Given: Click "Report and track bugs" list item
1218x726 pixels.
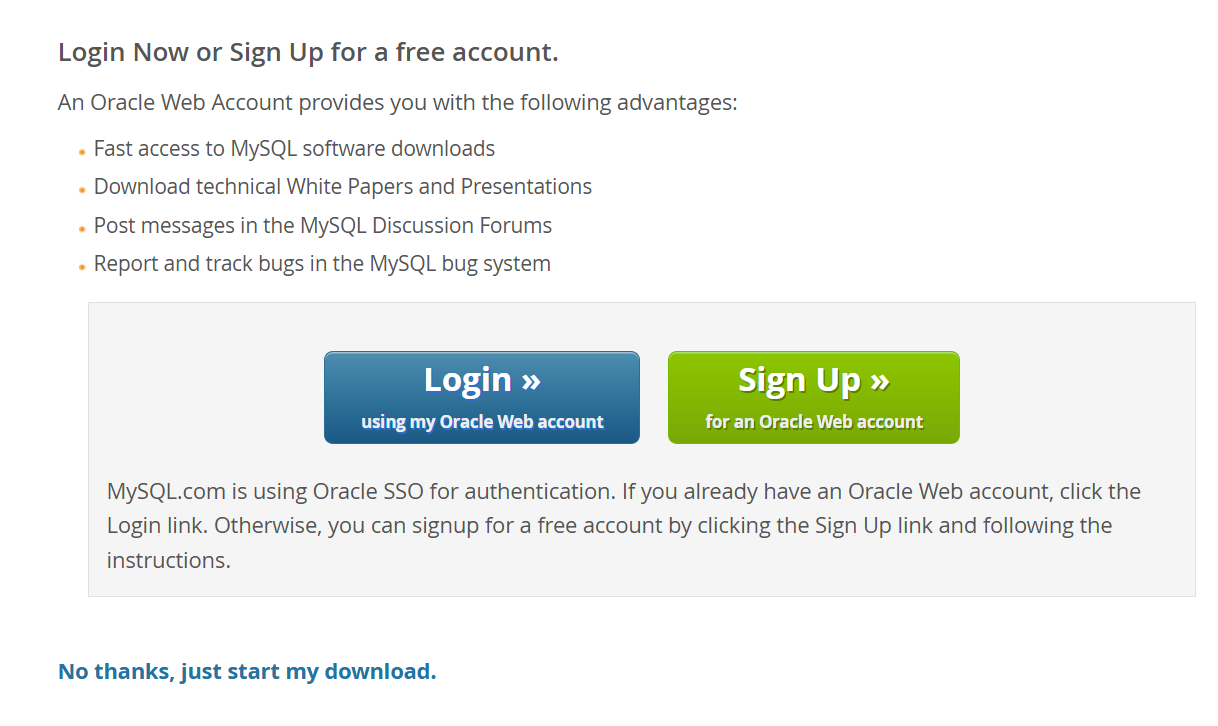Looking at the screenshot, I should tap(322, 264).
